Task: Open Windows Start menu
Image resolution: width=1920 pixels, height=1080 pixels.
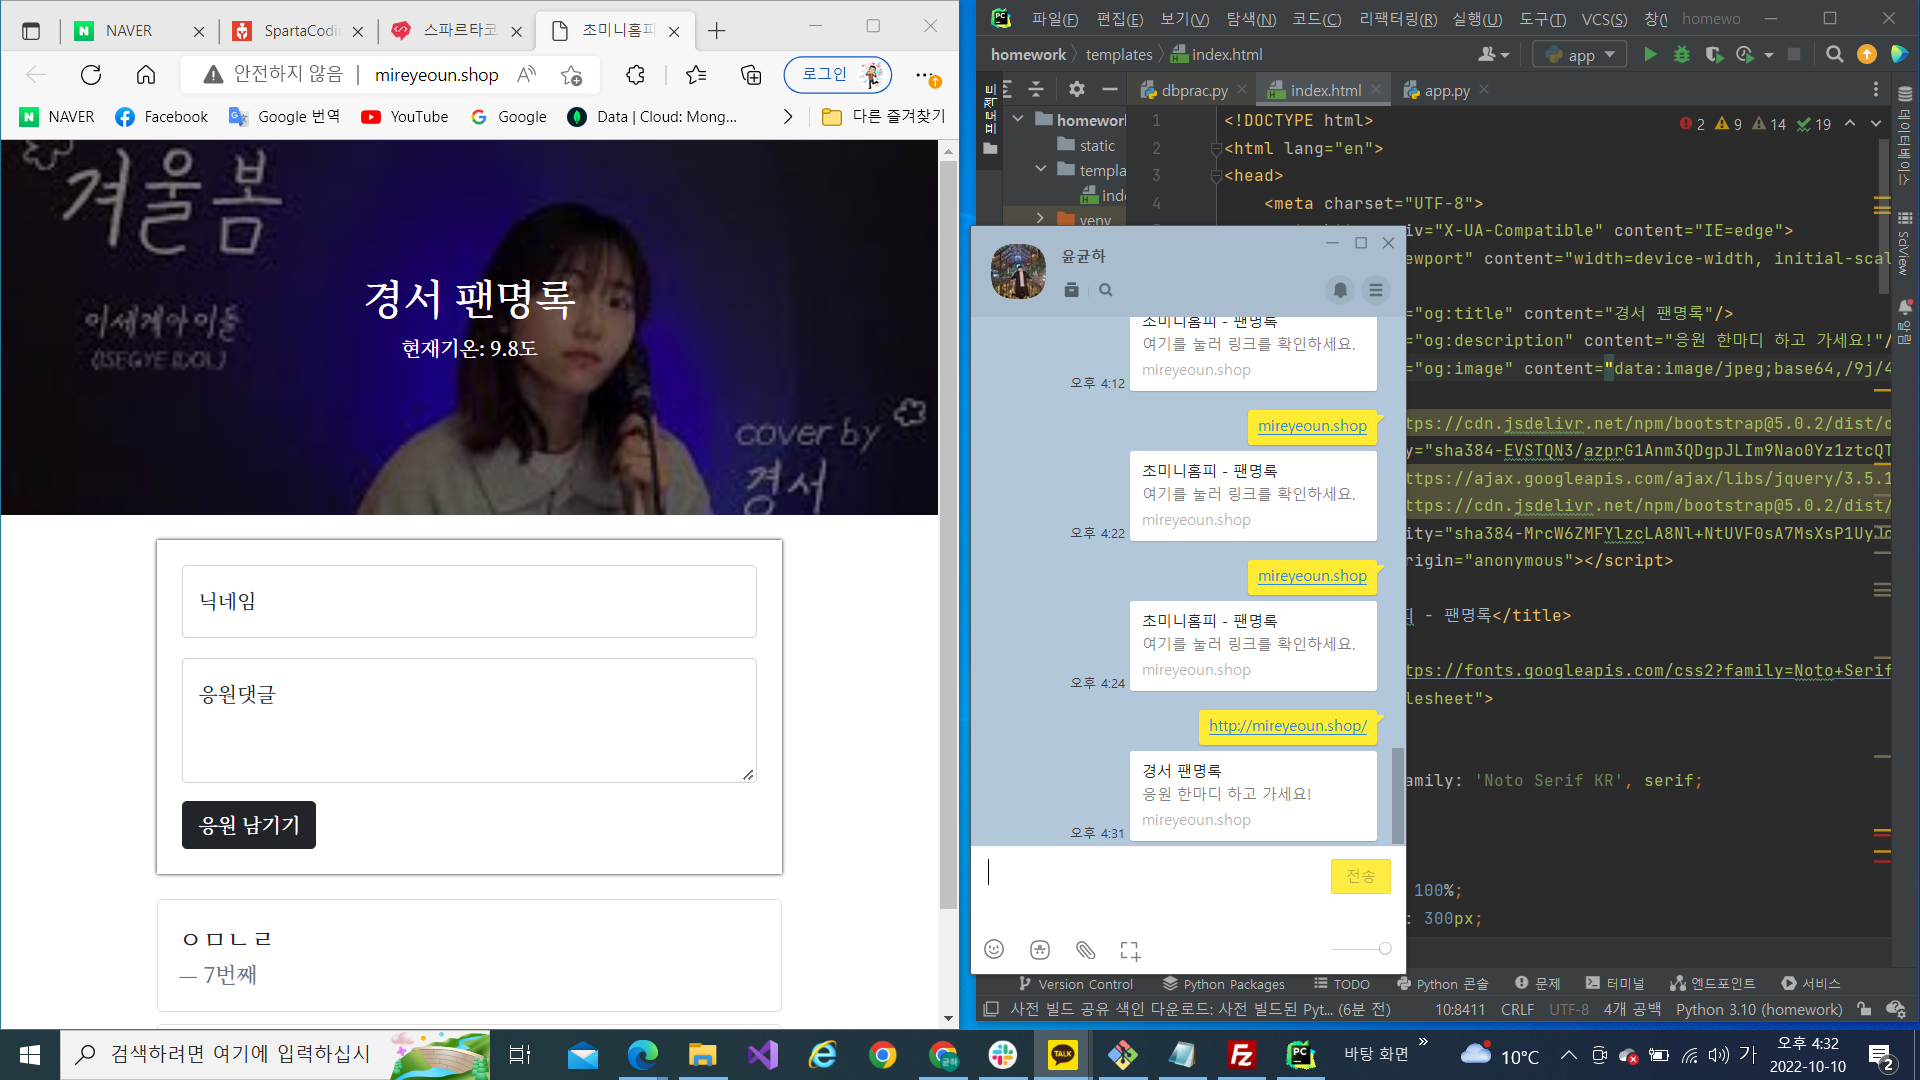Action: 30,1055
